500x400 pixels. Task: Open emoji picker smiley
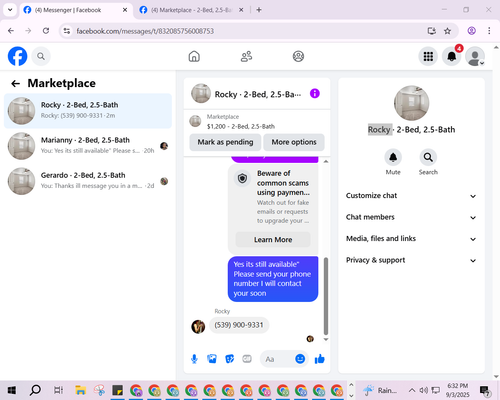[x=300, y=359]
